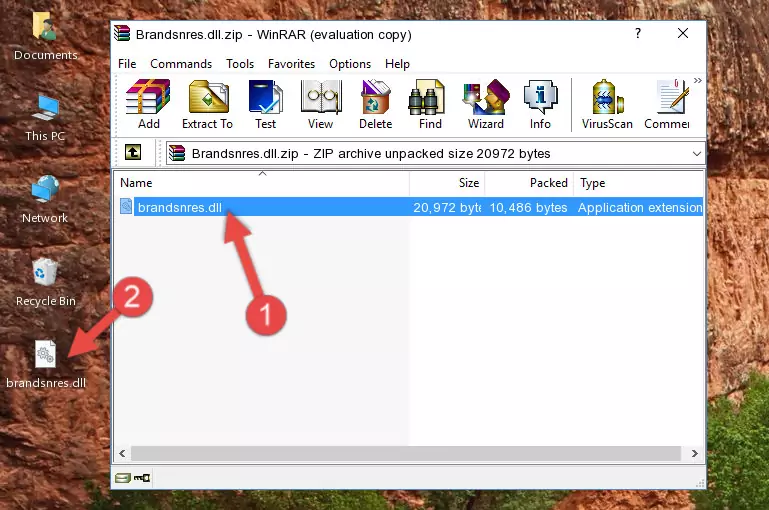This screenshot has height=510, width=769.
Task: Sort by the Type column header
Action: pos(639,183)
